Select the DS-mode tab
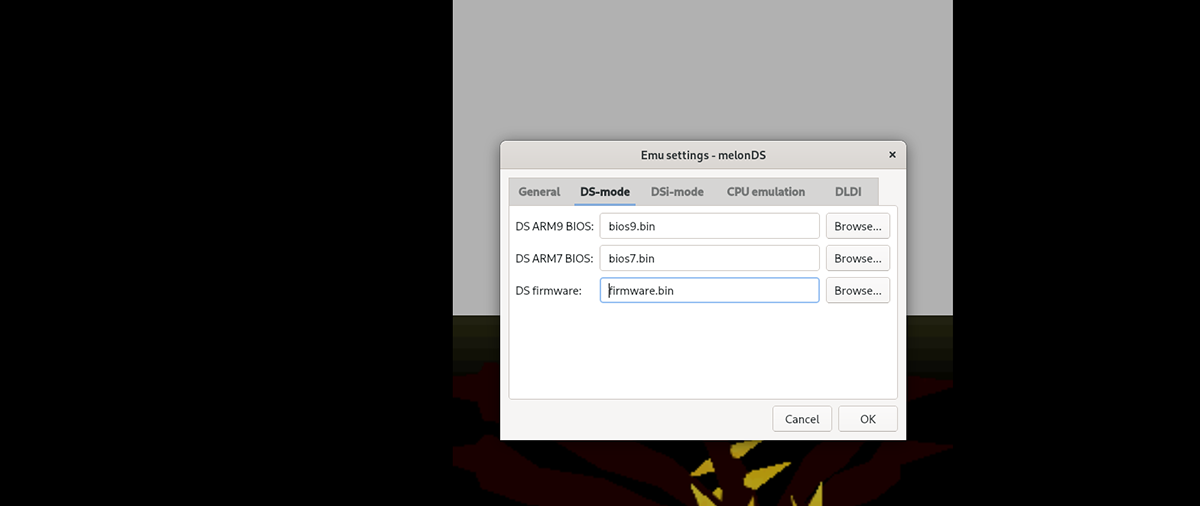This screenshot has width=1200, height=506. 605,192
